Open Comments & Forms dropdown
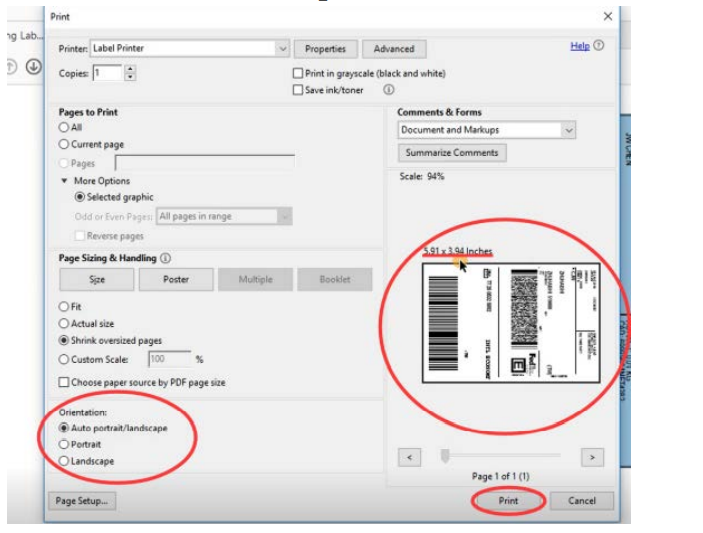This screenshot has width=703, height=533. pyautogui.click(x=568, y=130)
